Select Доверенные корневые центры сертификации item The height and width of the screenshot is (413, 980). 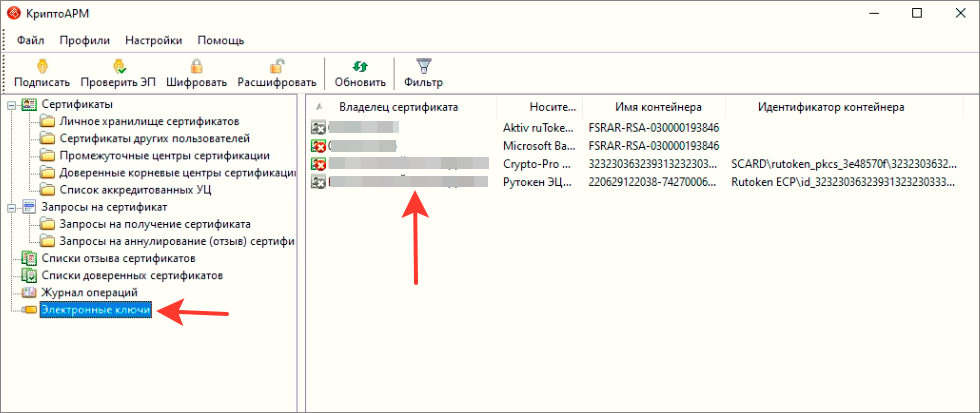pyautogui.click(x=177, y=172)
